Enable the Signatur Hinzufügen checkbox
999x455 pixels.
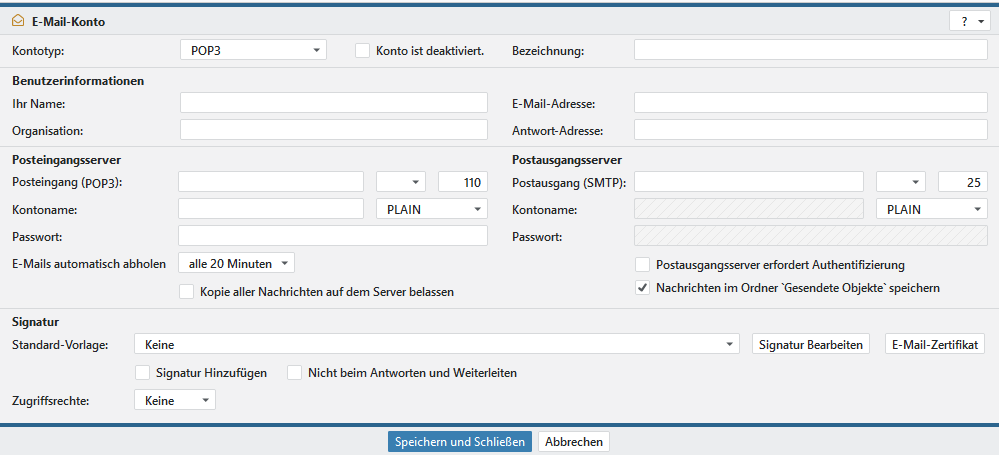point(142,372)
